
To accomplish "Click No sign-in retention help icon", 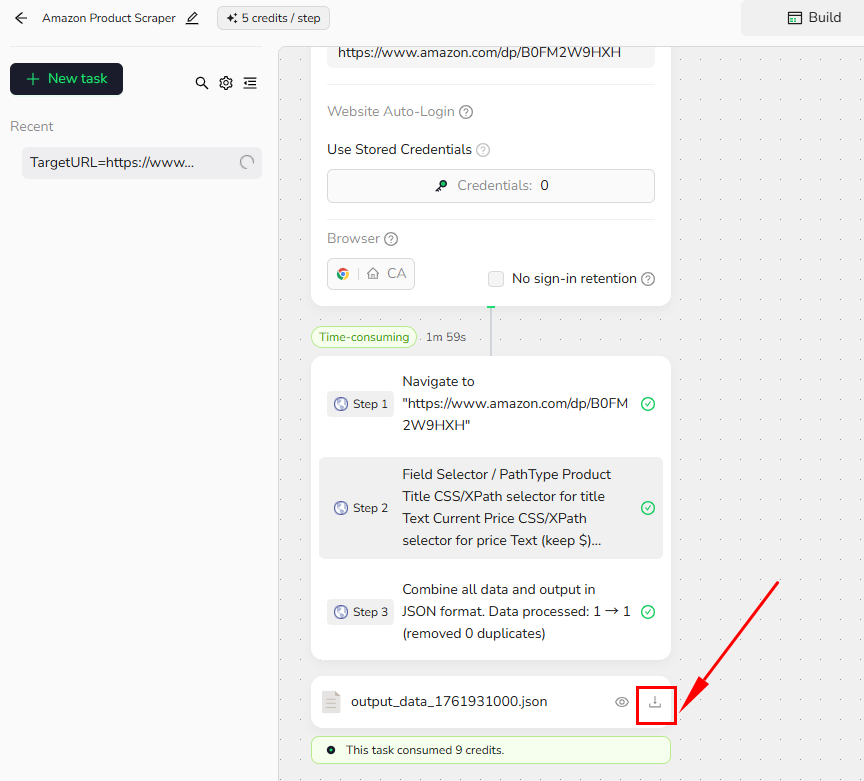I will [x=648, y=279].
